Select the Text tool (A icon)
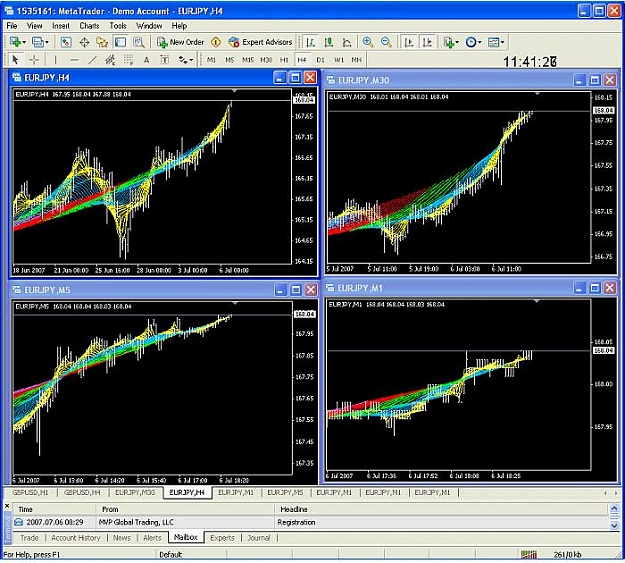Screen dimensions: 625x563 (146, 60)
